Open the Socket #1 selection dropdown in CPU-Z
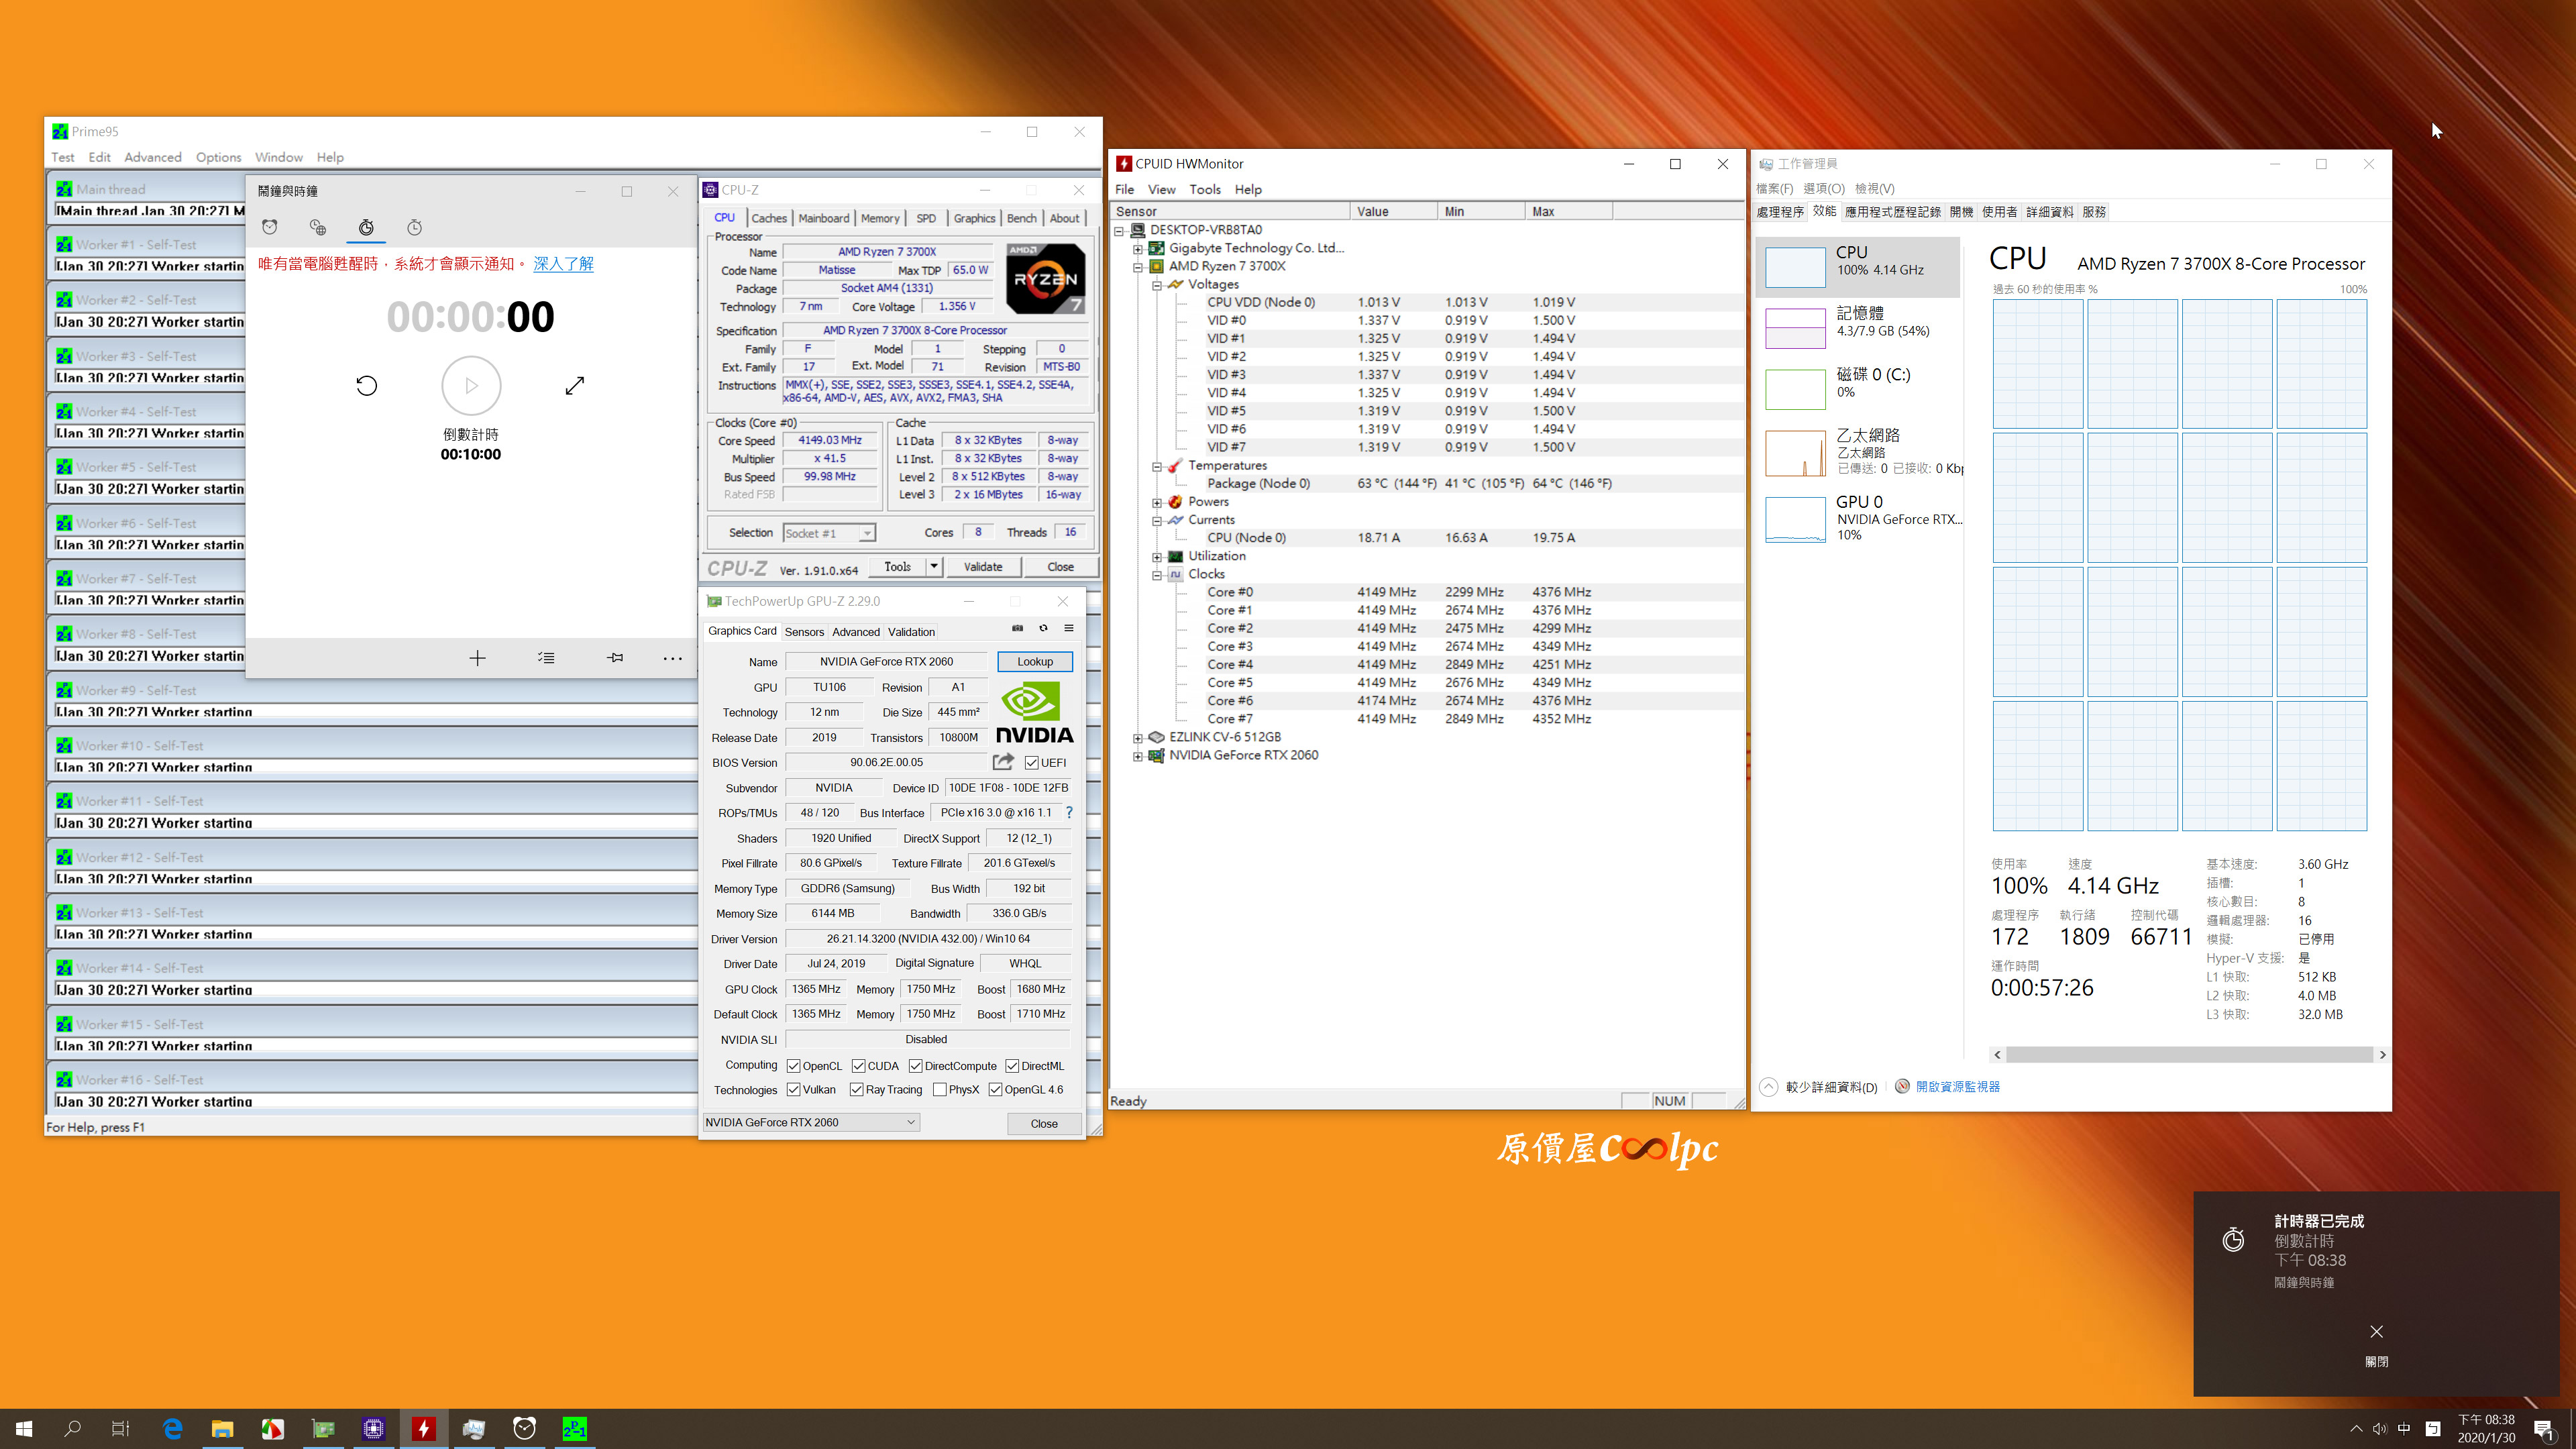The height and width of the screenshot is (1449, 2576). (x=829, y=533)
